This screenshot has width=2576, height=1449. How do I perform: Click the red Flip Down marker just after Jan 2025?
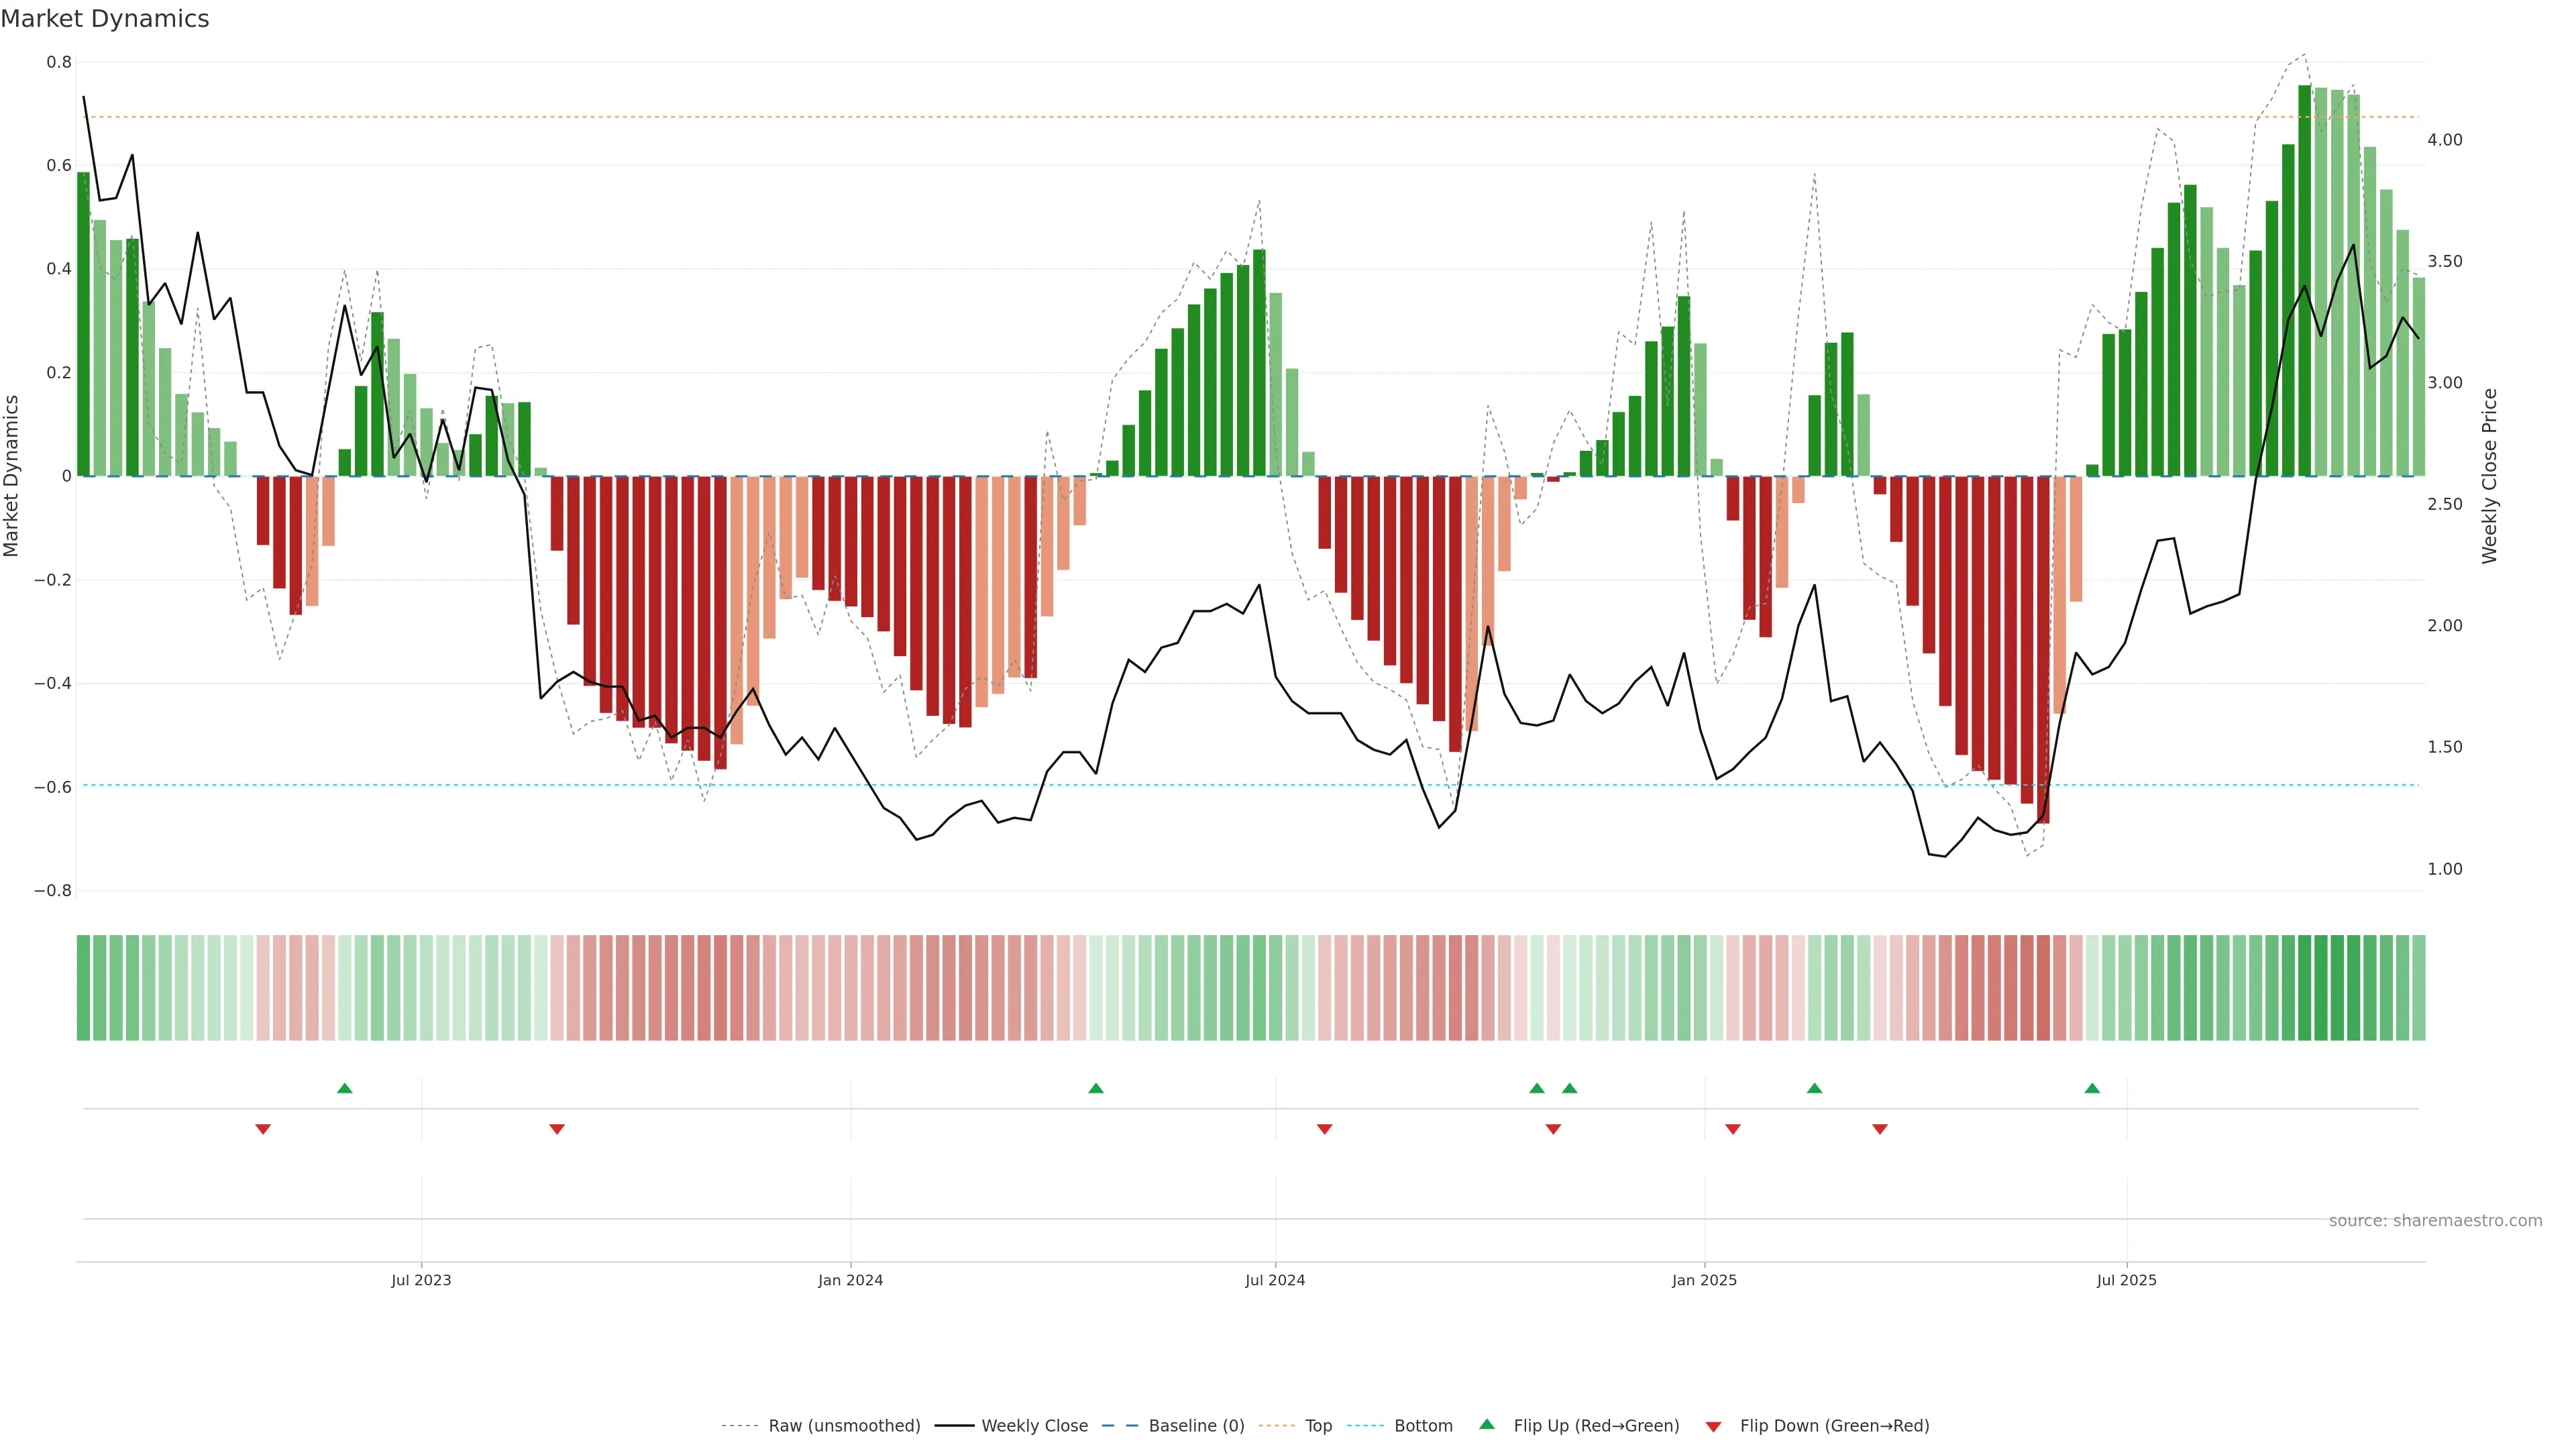click(1733, 1129)
